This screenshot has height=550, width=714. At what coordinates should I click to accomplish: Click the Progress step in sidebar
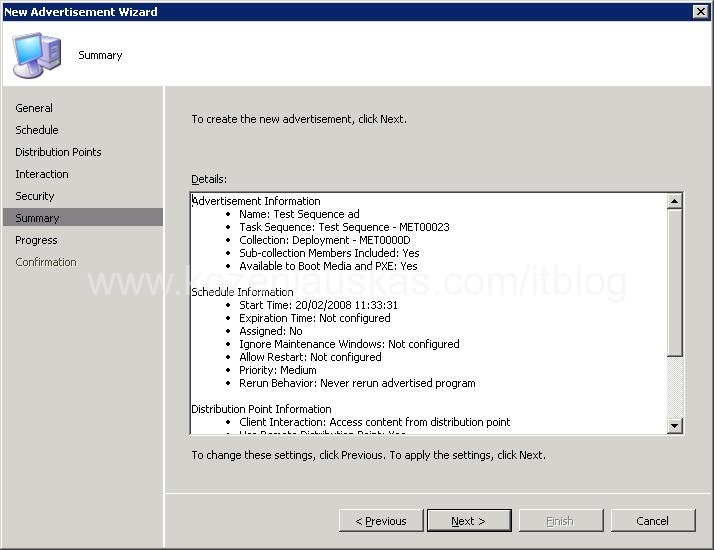pyautogui.click(x=37, y=240)
